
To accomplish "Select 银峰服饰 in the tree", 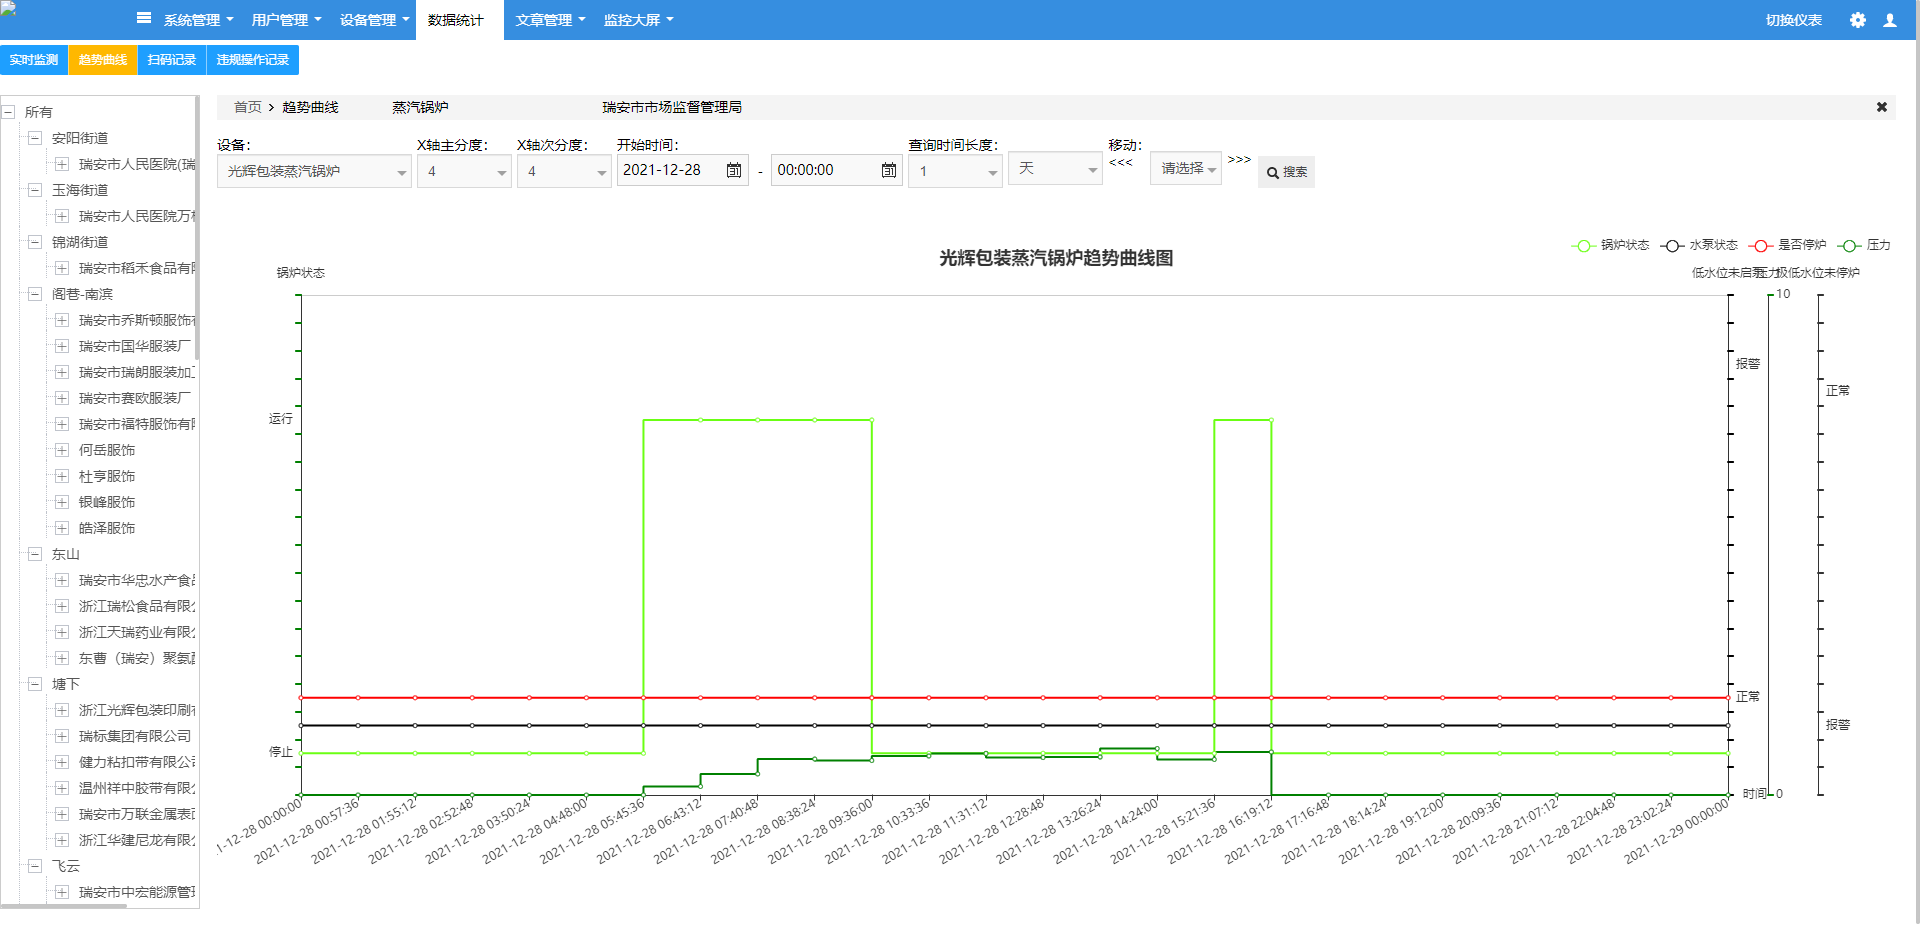I will (107, 502).
